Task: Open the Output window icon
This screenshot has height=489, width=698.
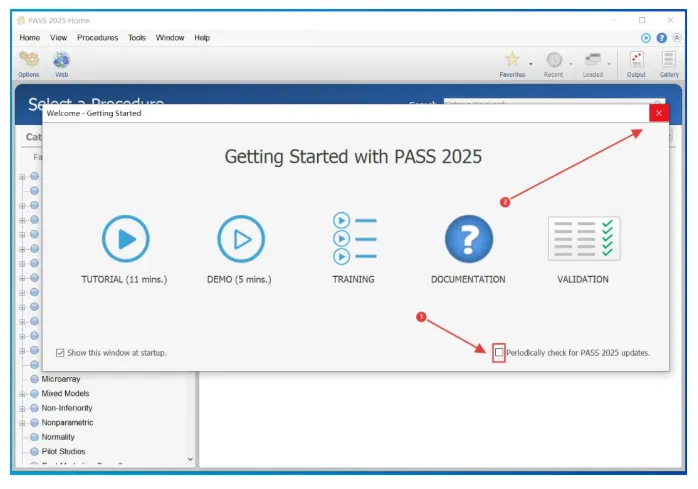Action: (x=637, y=59)
